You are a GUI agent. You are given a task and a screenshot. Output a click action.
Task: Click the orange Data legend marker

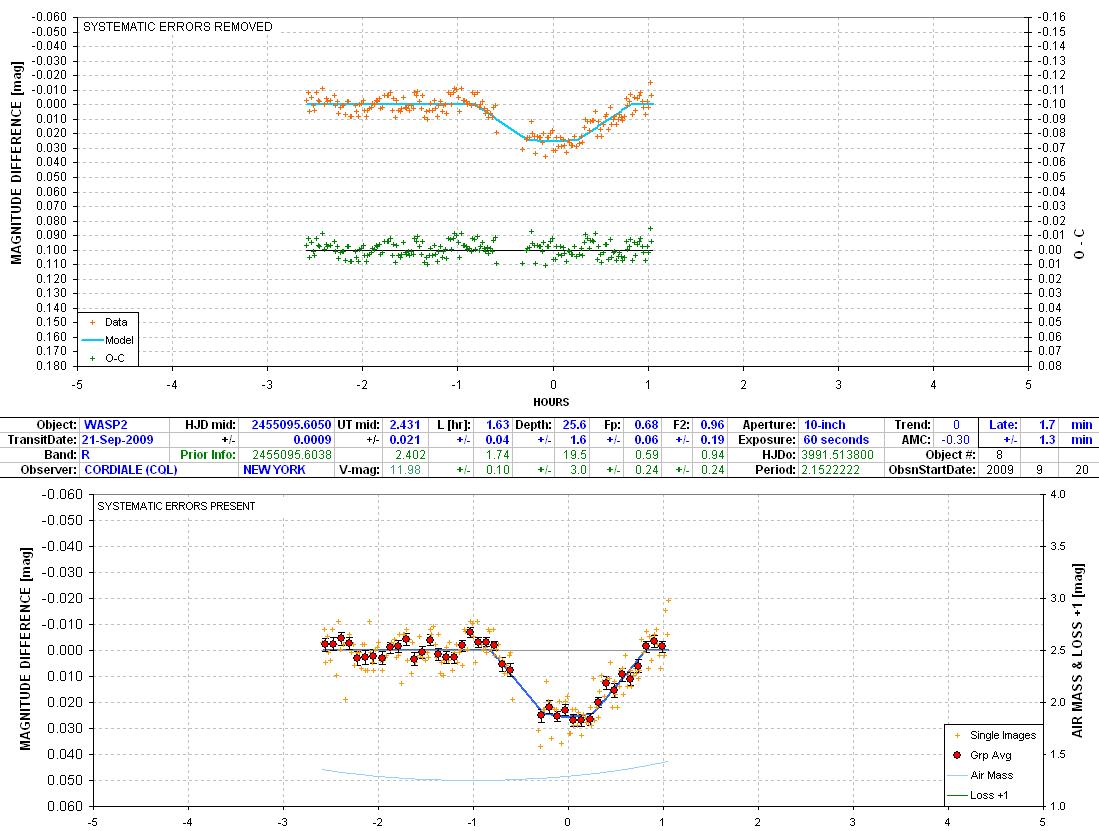[x=92, y=322]
